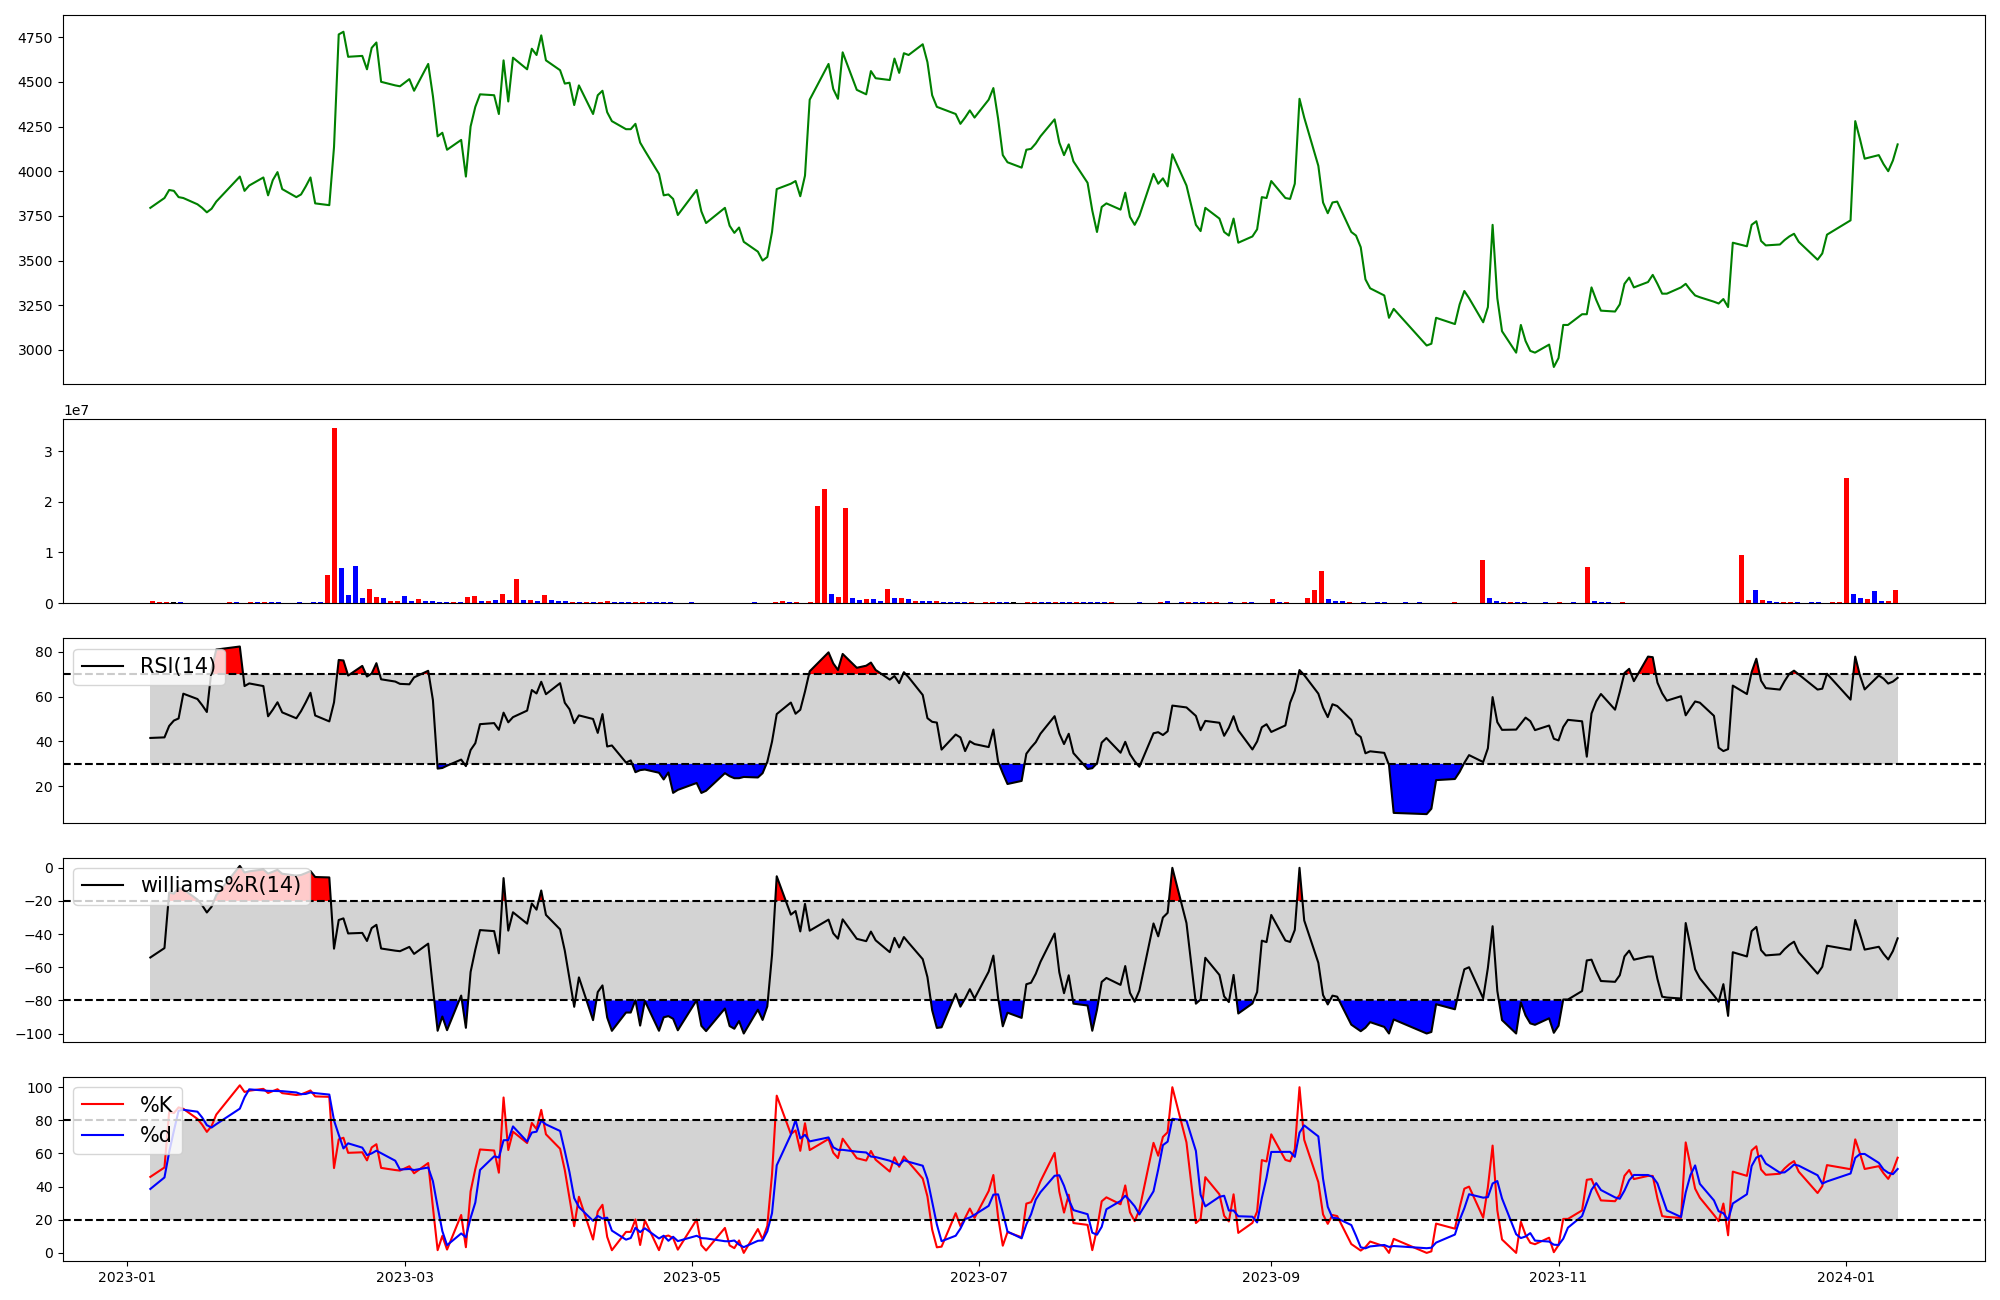
Task: Click the red %K legend line sample
Action: 102,1105
